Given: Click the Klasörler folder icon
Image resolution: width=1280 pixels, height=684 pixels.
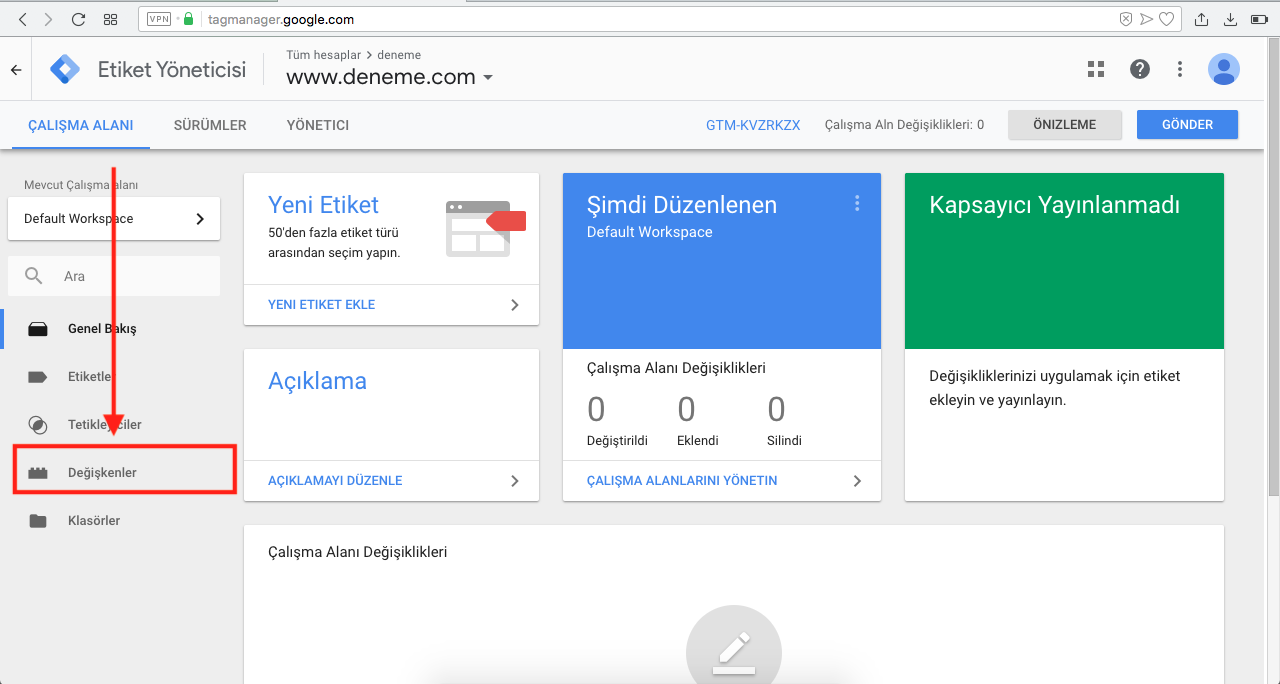Looking at the screenshot, I should pyautogui.click(x=38, y=521).
